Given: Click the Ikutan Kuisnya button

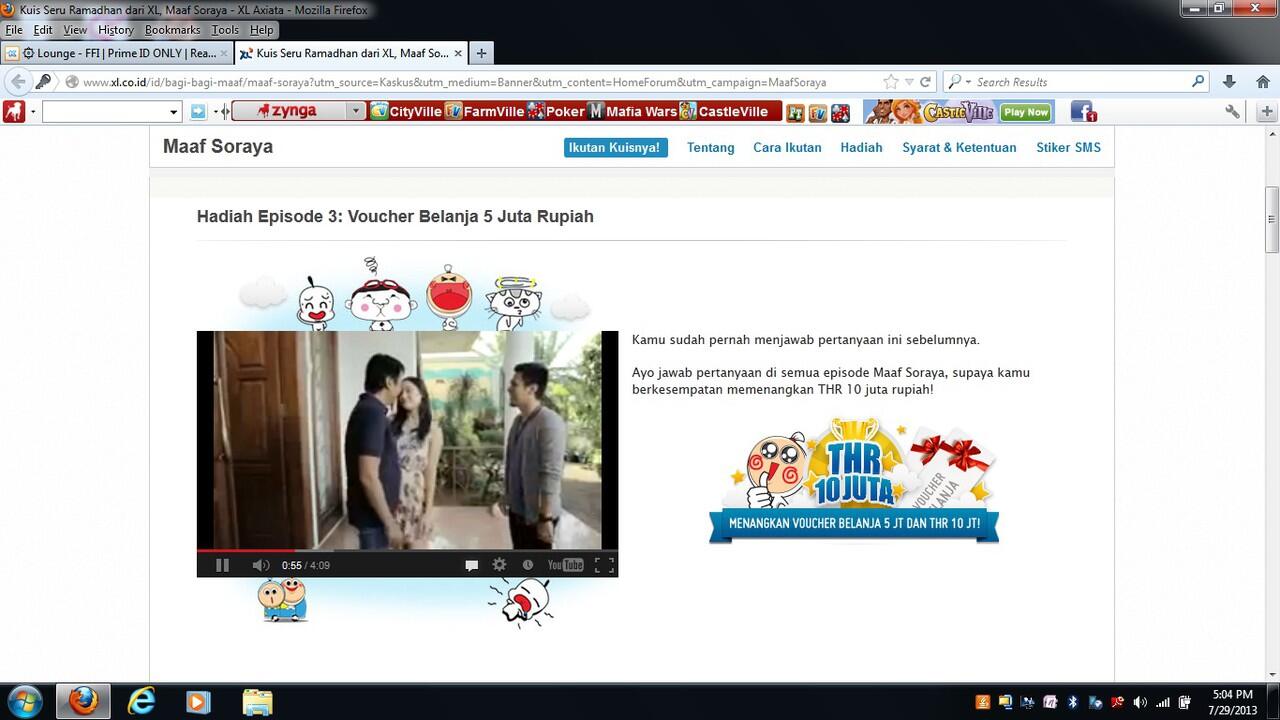Looking at the screenshot, I should point(614,147).
